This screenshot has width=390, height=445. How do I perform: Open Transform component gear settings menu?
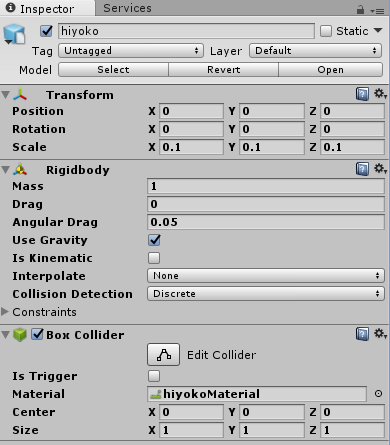[x=380, y=94]
